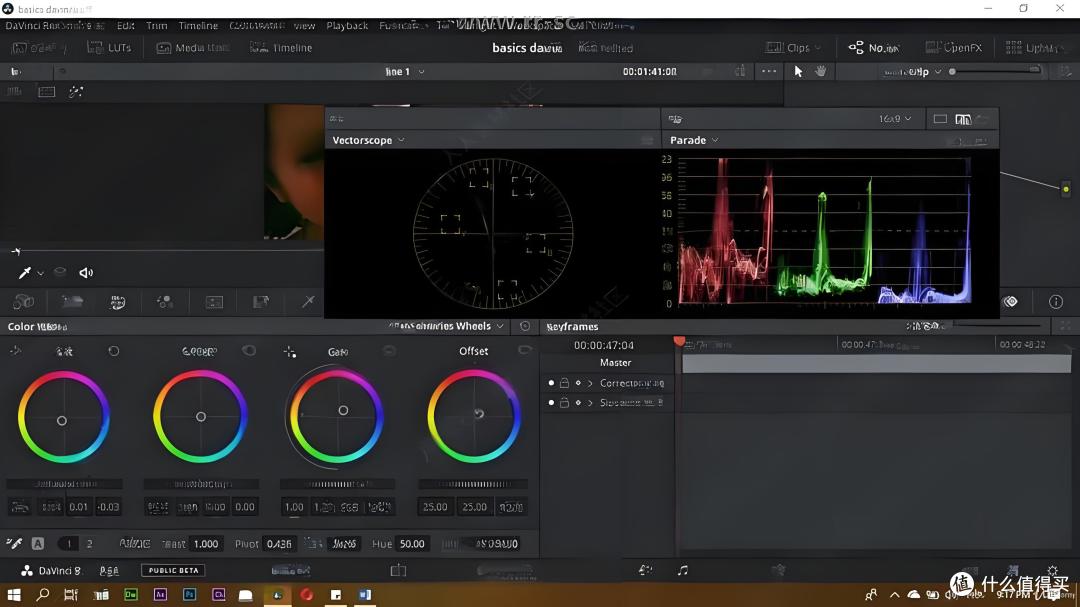Click the auto balance wand icon bottom left

pyautogui.click(x=14, y=544)
